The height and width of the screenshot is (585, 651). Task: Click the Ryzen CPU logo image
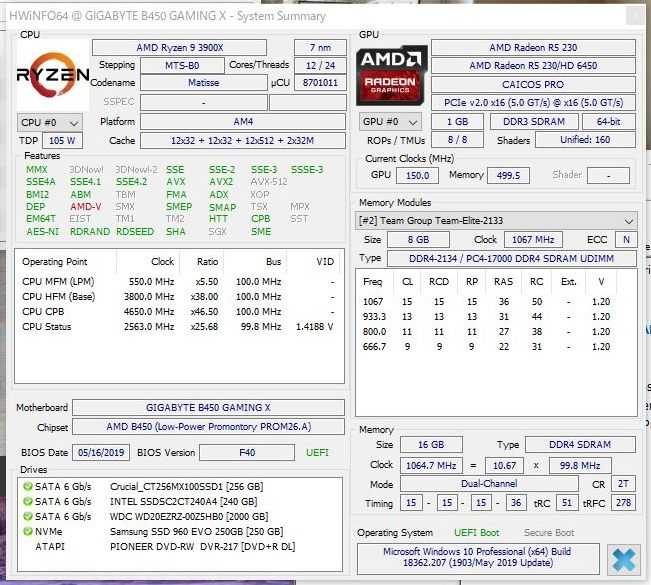coord(53,75)
